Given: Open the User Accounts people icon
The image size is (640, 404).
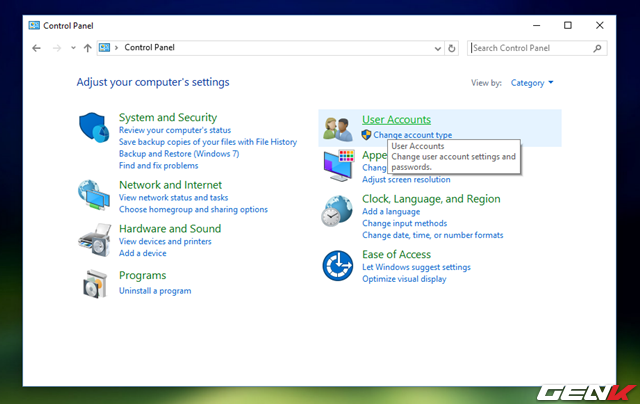Looking at the screenshot, I should pyautogui.click(x=338, y=129).
